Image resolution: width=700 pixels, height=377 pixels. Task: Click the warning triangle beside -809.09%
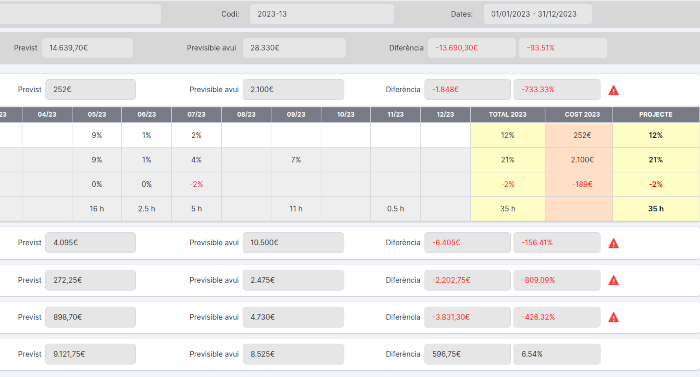point(614,281)
